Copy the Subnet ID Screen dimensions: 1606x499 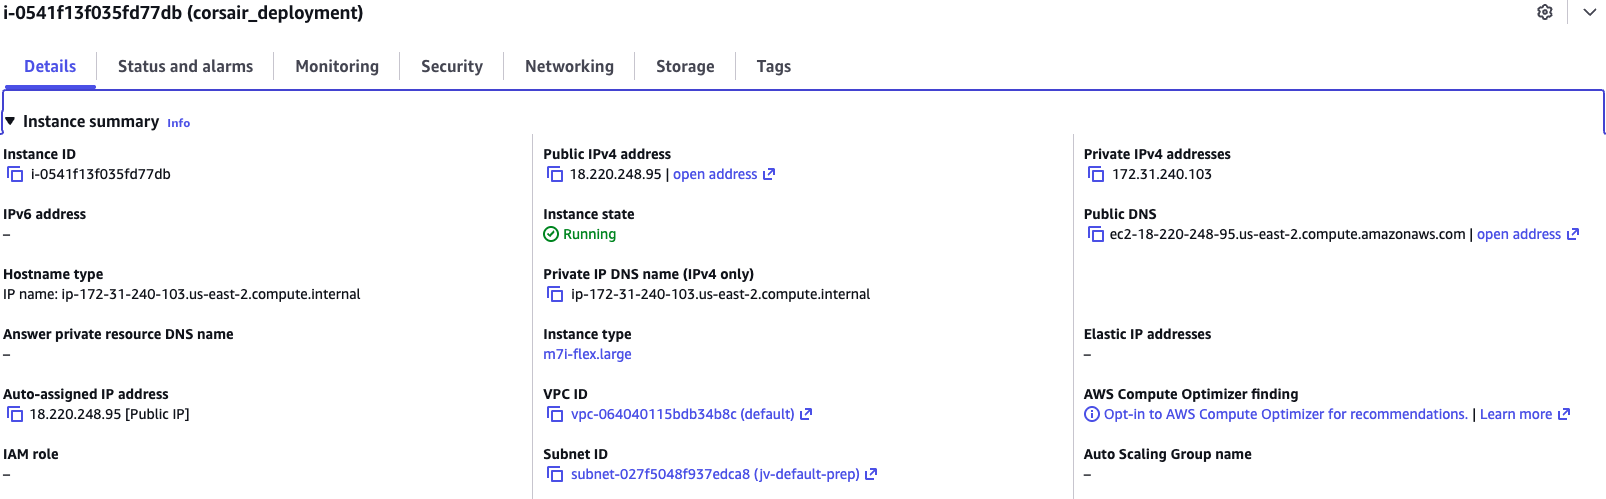[x=555, y=474]
